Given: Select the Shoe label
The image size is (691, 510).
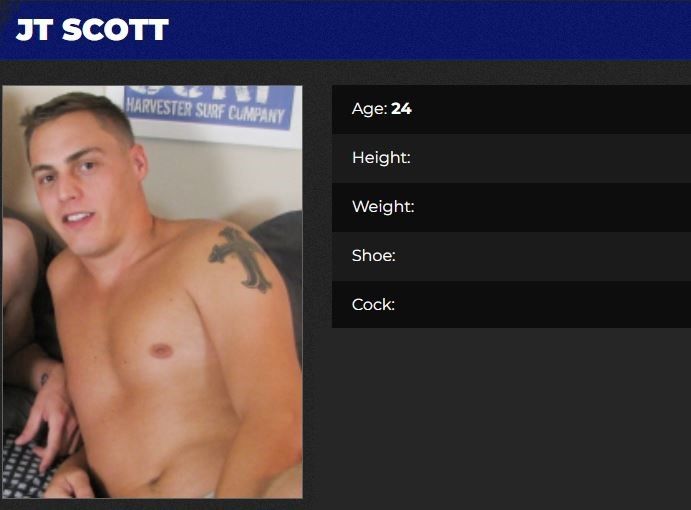Looking at the screenshot, I should pos(374,255).
